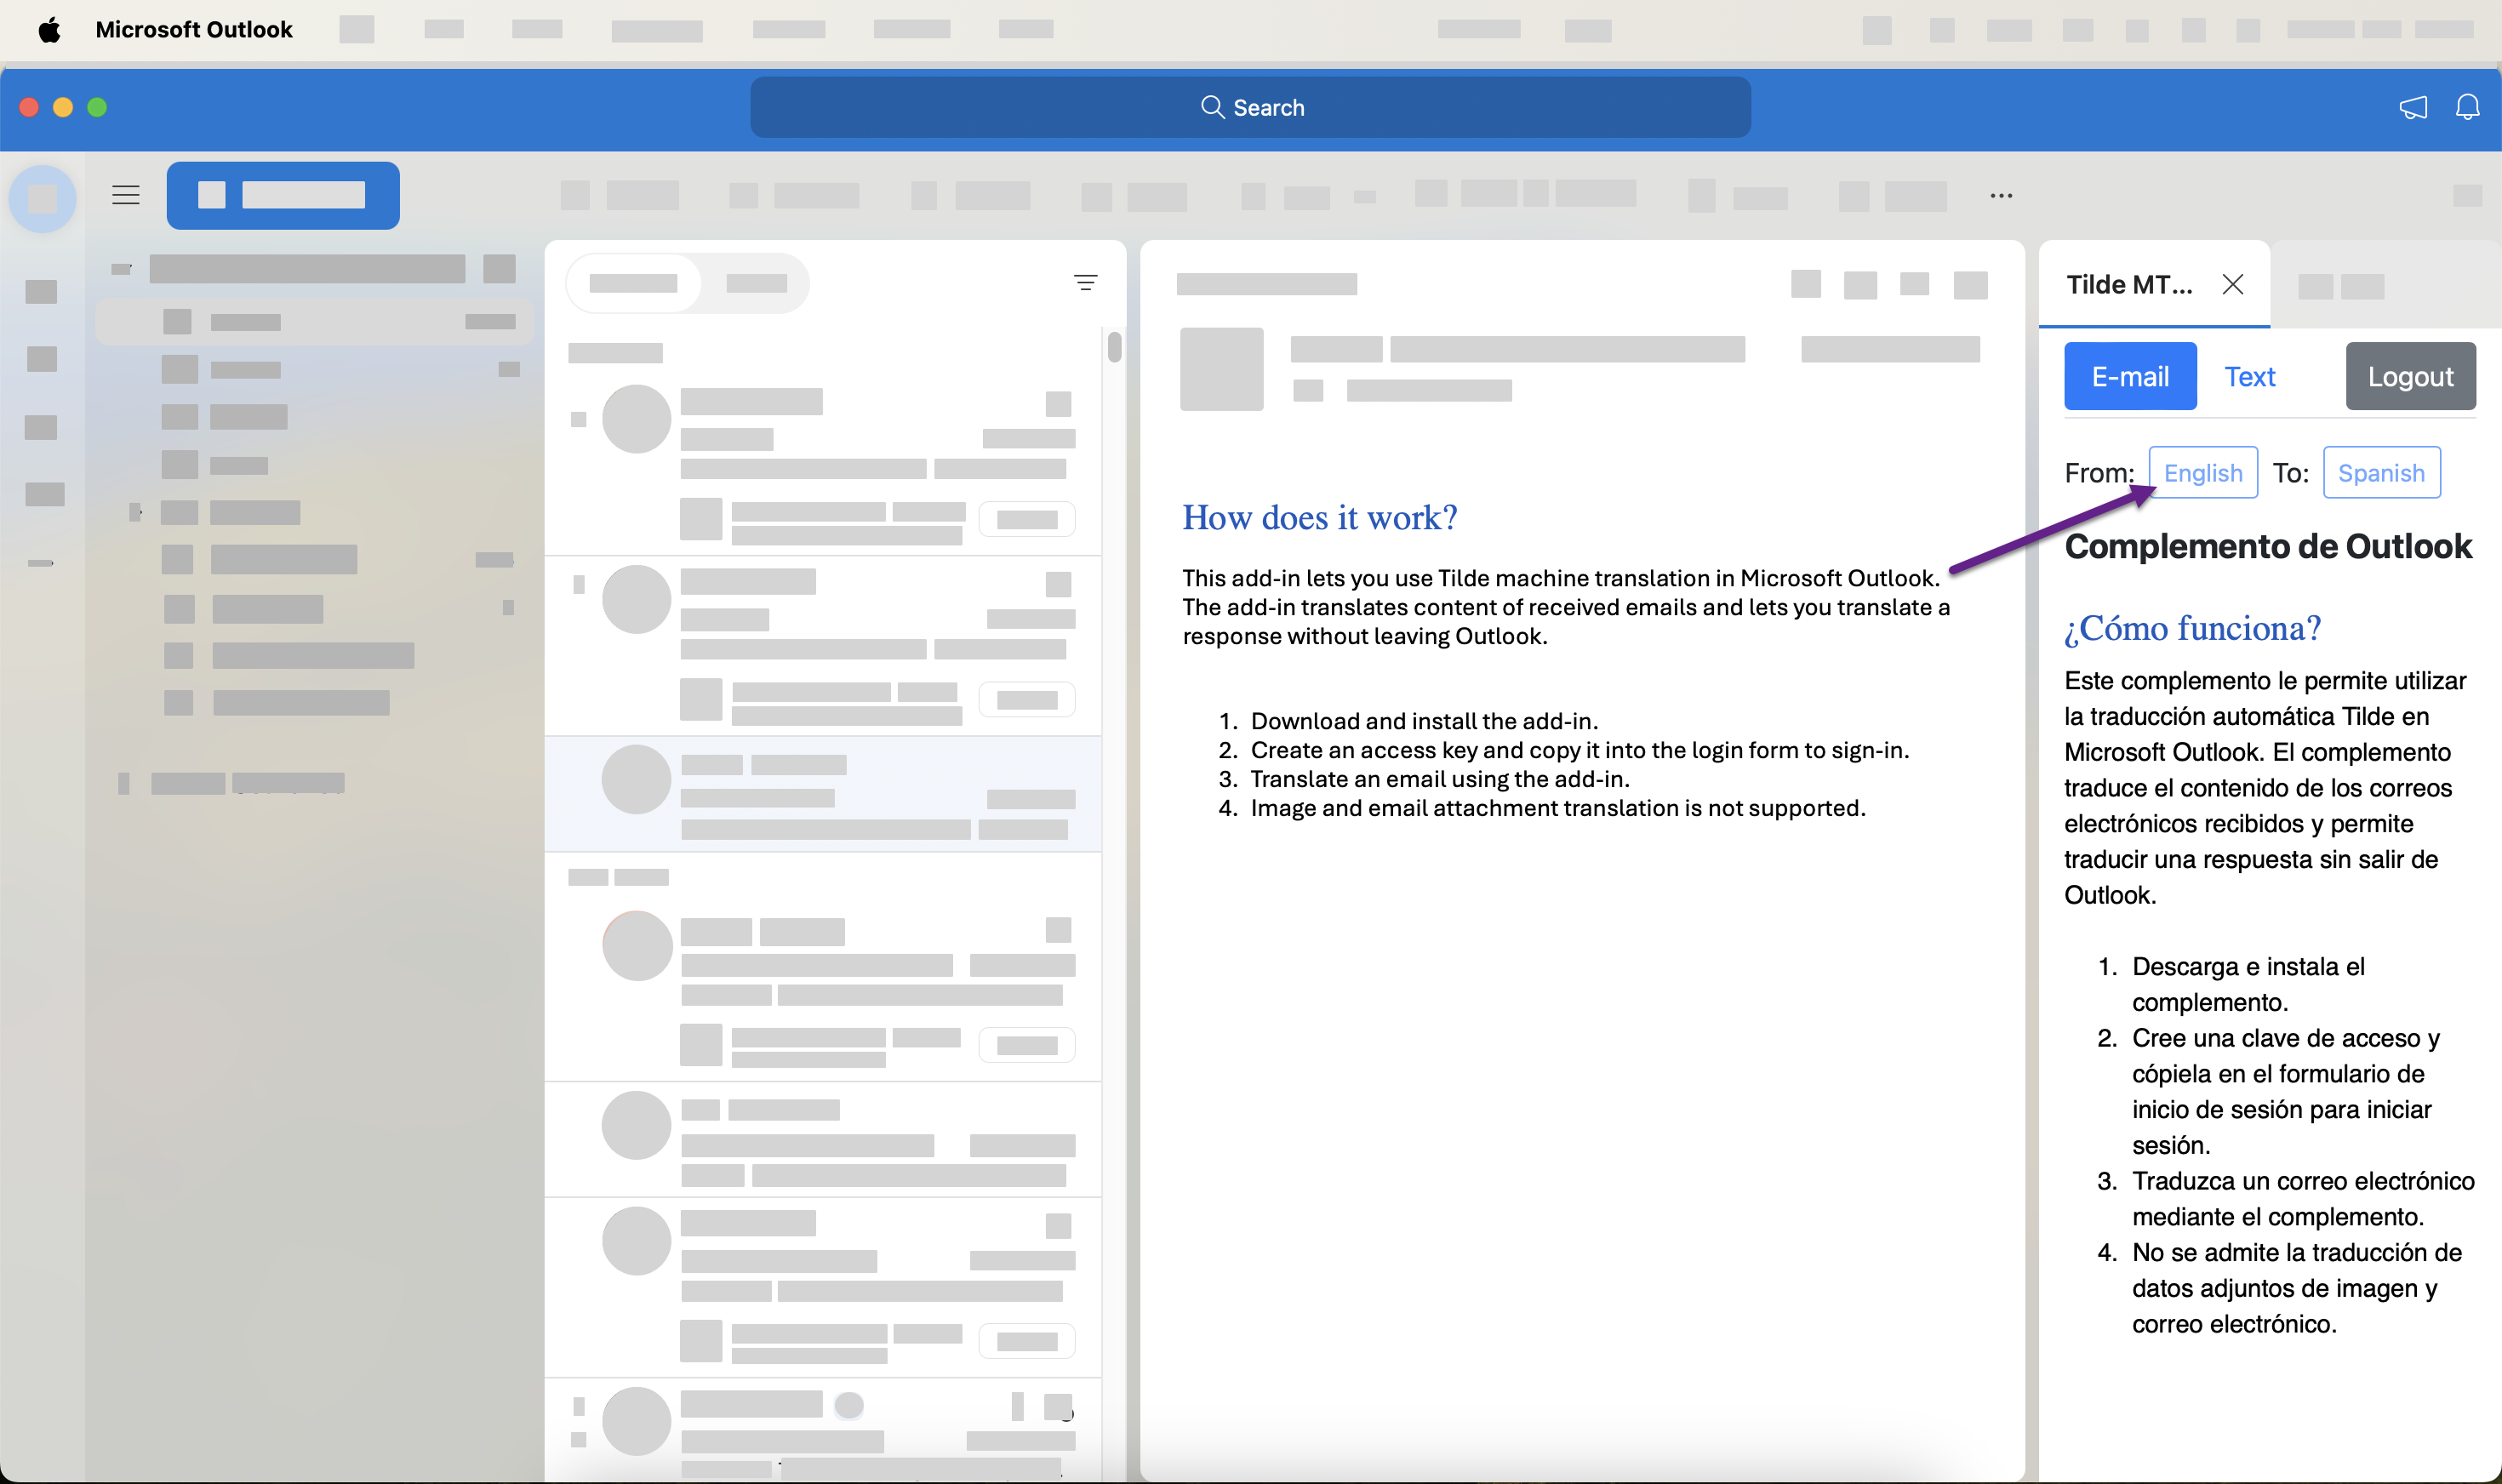
Task: Click the user profile avatar icon
Action: click(x=43, y=194)
